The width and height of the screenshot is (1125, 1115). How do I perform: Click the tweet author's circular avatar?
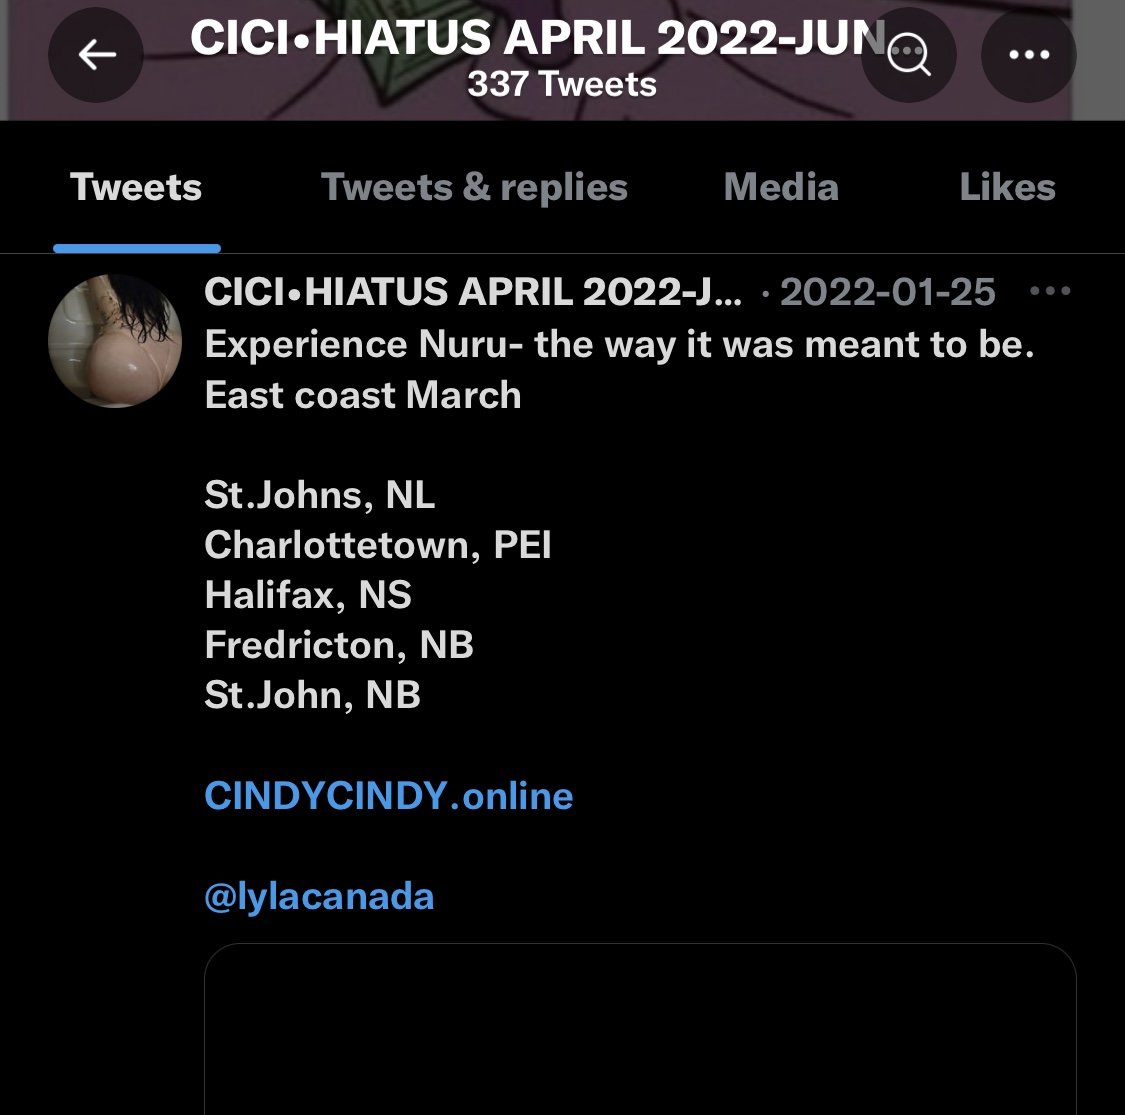pos(115,341)
